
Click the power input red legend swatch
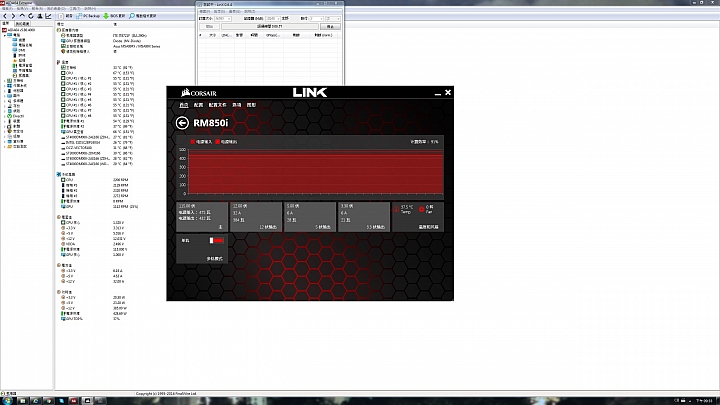click(193, 142)
